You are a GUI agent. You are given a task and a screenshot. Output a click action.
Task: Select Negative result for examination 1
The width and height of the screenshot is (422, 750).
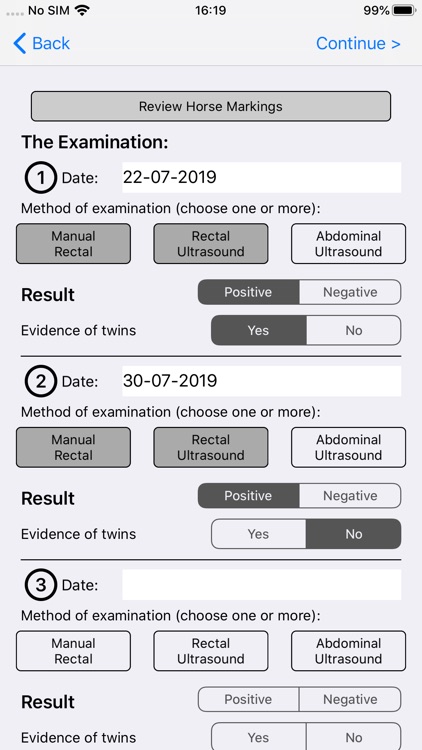(x=350, y=292)
